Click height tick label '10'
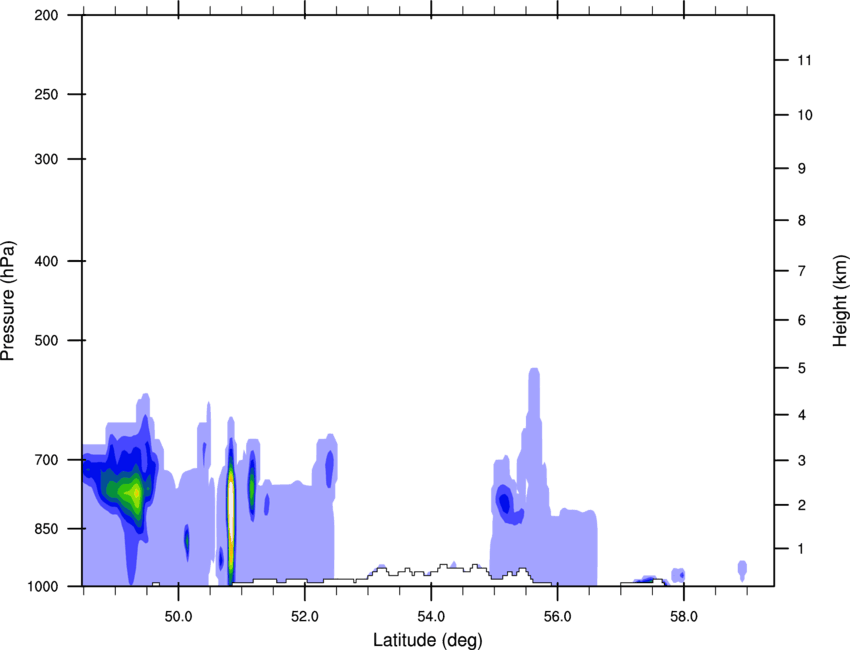The image size is (850, 650). 805,115
